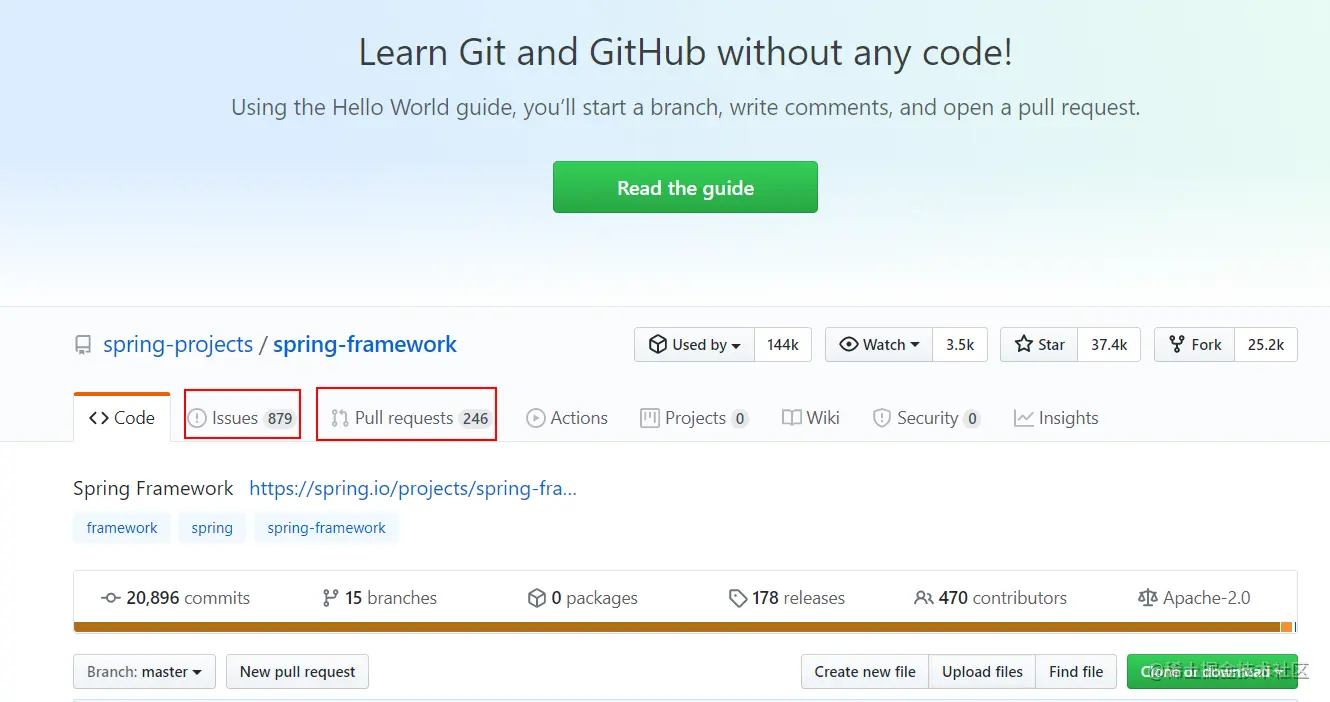The height and width of the screenshot is (702, 1330).
Task: Click the Issues 879 counter badge
Action: (x=280, y=419)
